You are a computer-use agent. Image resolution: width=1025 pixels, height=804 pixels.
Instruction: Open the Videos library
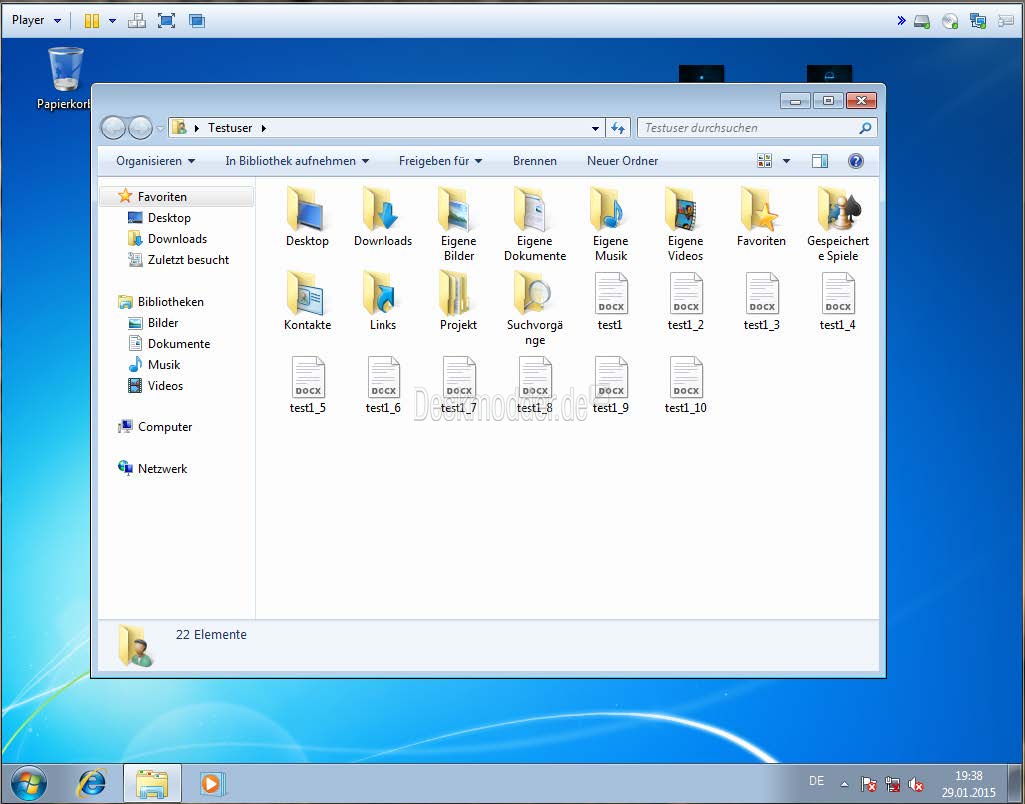[x=165, y=386]
